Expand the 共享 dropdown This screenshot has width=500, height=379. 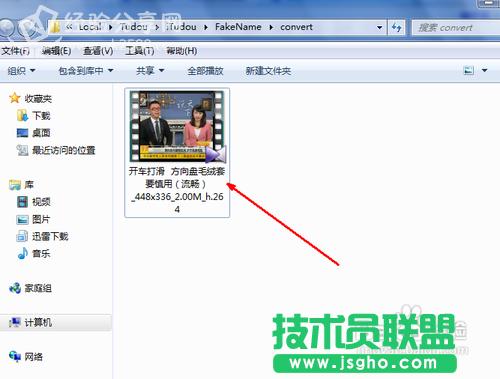click(150, 71)
